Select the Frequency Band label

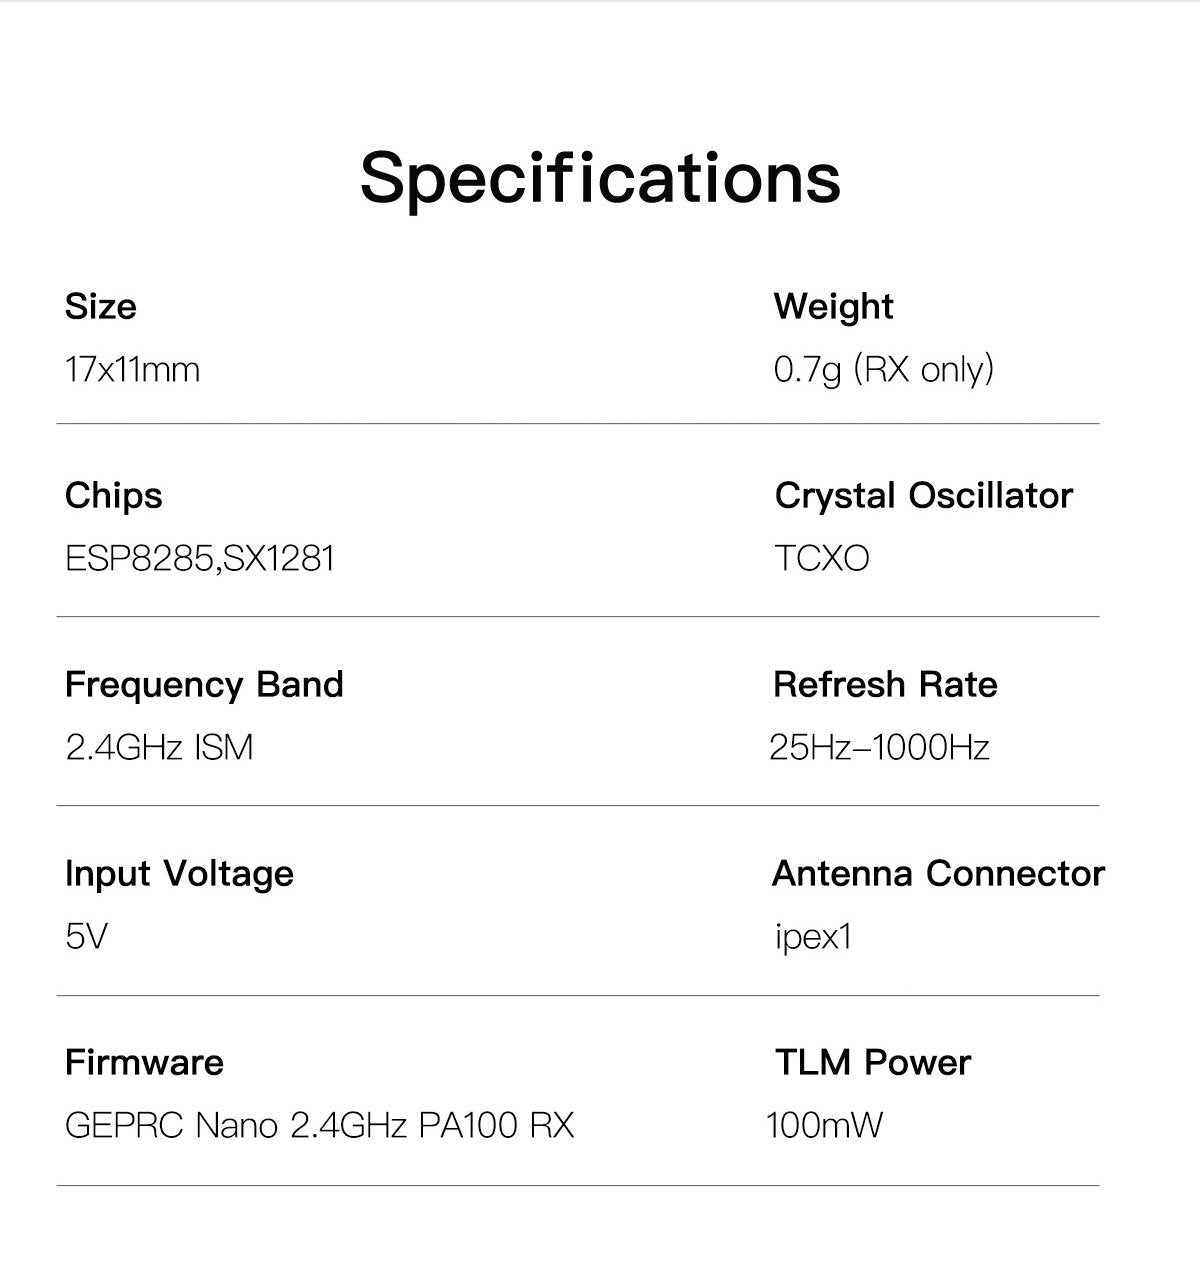click(204, 685)
